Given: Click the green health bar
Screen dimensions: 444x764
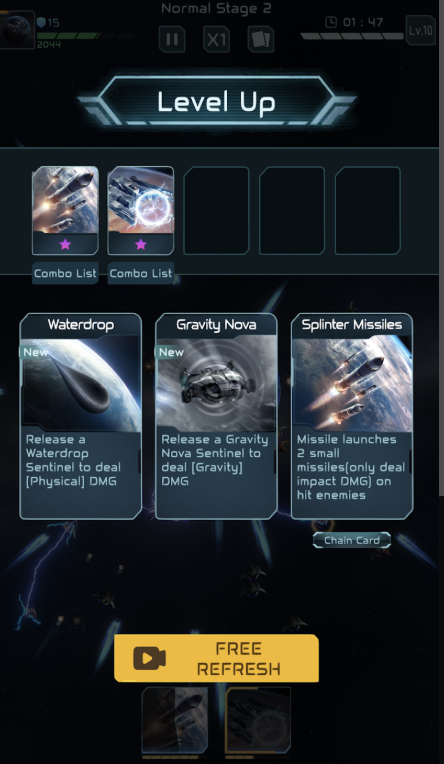Looking at the screenshot, I should coord(86,36).
